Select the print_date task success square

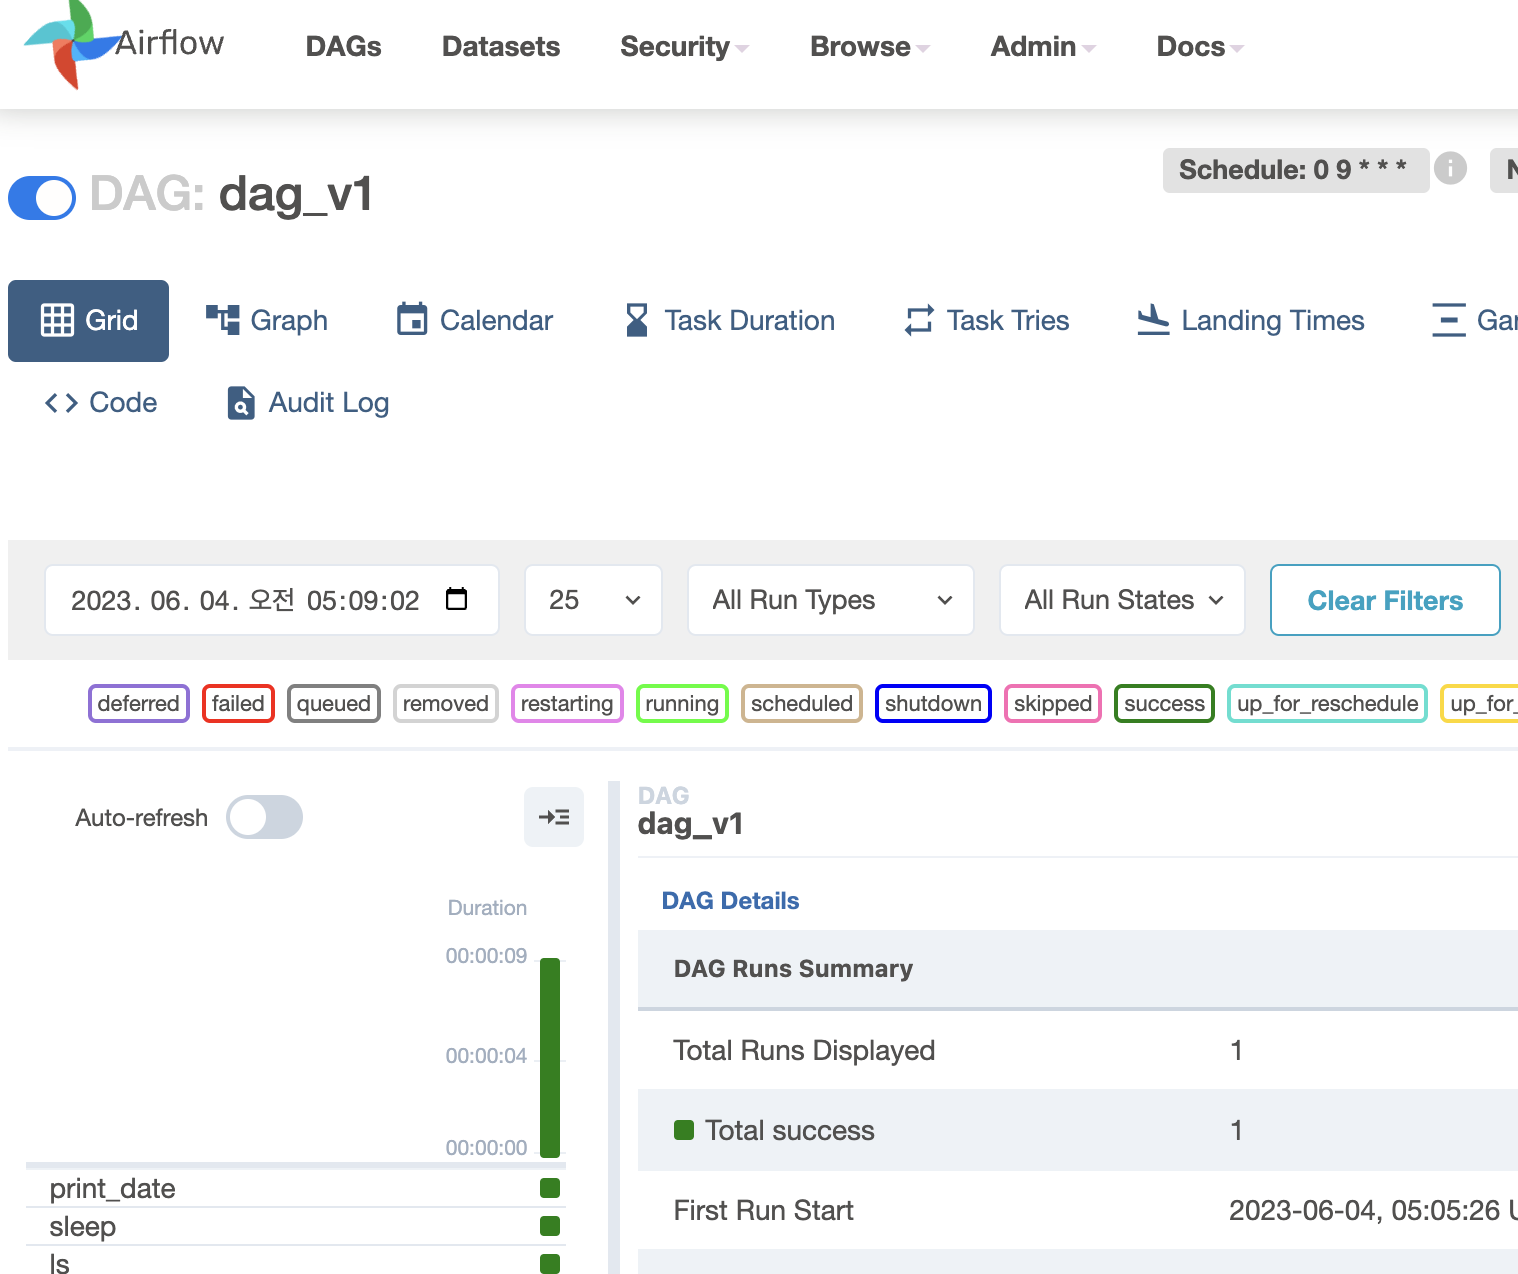pos(550,1188)
